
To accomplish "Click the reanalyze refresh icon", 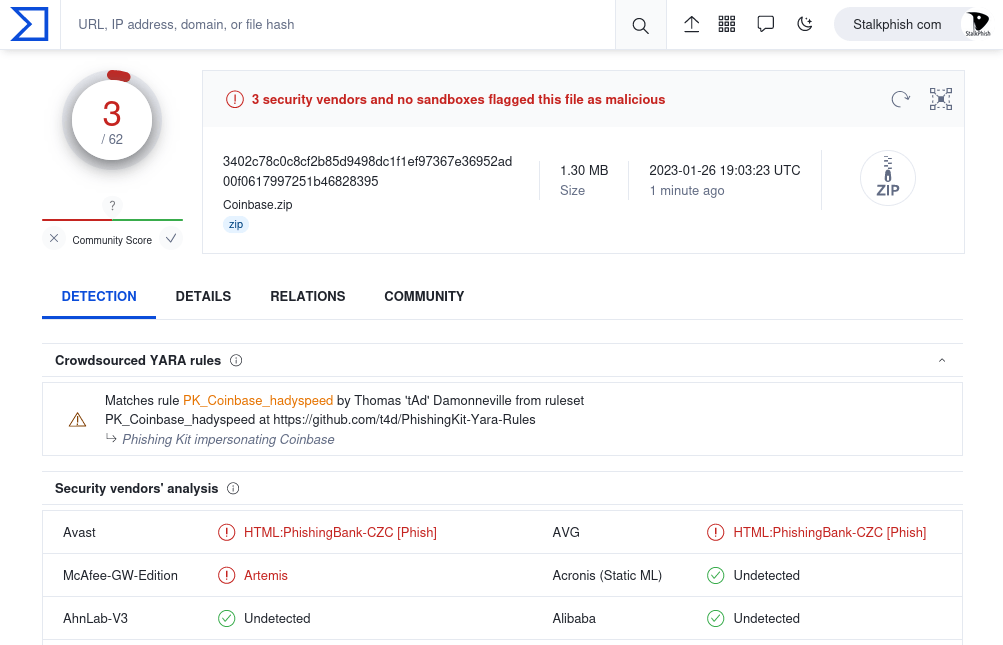I will coord(901,98).
